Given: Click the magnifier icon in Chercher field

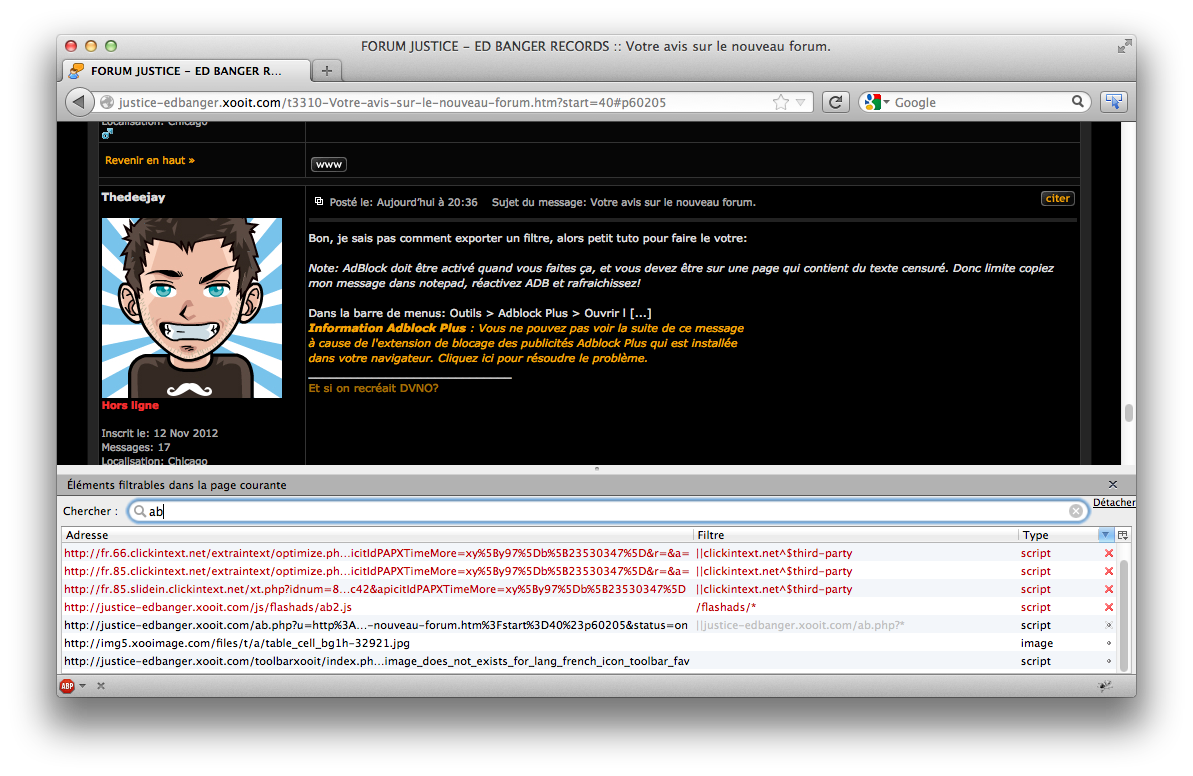Looking at the screenshot, I should point(140,511).
